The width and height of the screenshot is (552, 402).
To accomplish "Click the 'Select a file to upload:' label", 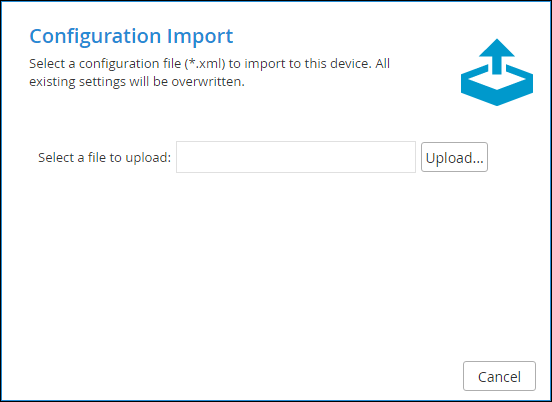I will (105, 157).
